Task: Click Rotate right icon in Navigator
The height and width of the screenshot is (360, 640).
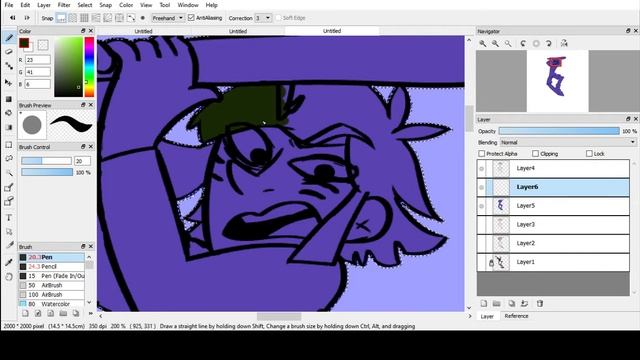Action: pyautogui.click(x=549, y=43)
